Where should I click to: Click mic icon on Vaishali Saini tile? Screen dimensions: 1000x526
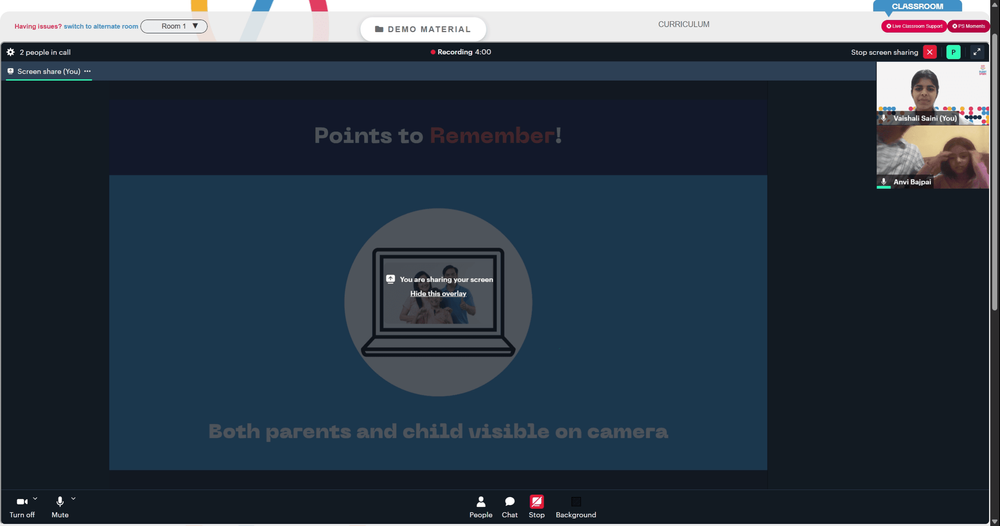click(x=884, y=118)
